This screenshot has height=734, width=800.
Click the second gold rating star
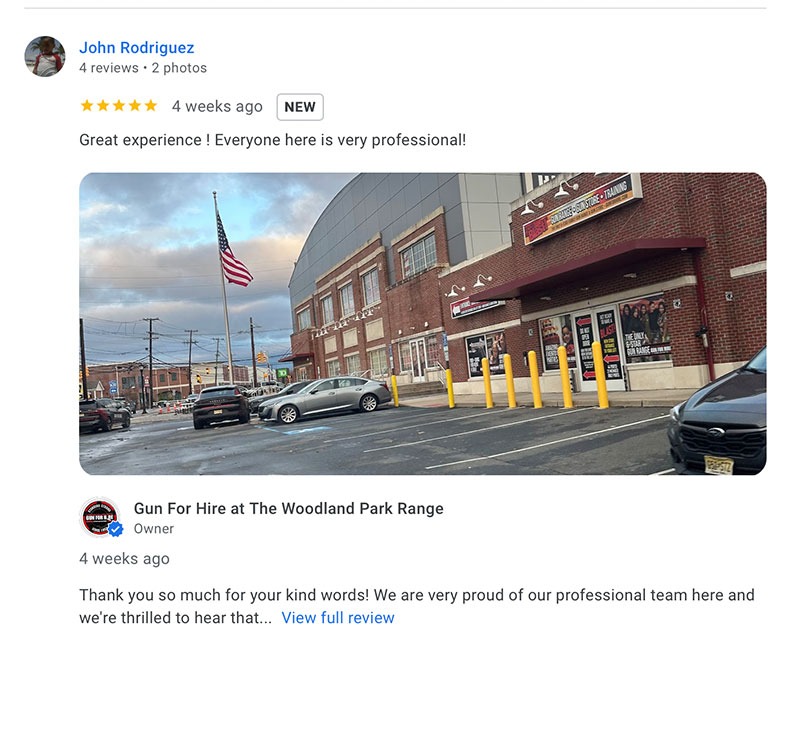click(103, 106)
